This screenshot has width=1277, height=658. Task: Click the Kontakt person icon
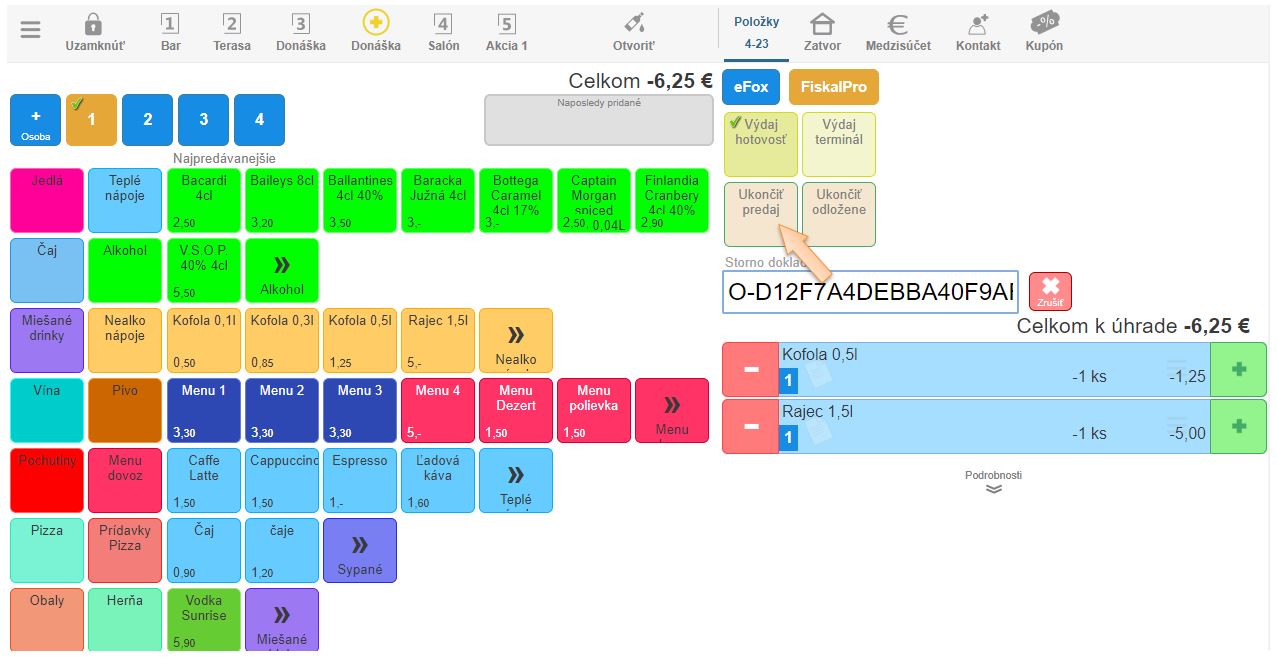[977, 25]
